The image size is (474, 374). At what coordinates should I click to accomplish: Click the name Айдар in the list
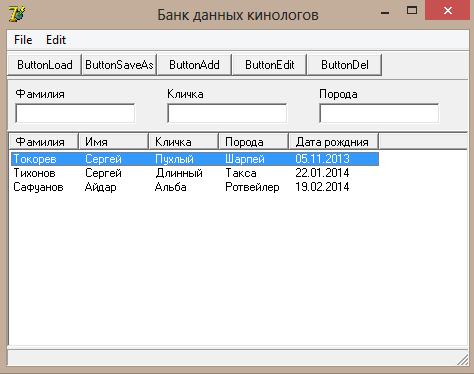coord(101,187)
